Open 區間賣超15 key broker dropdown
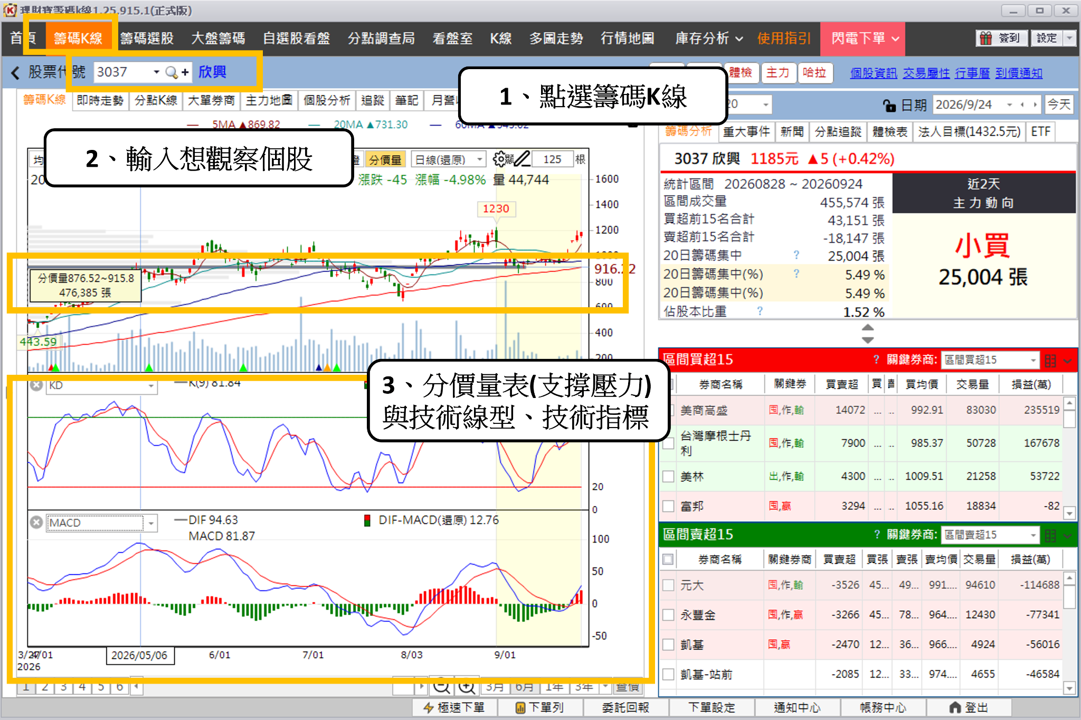Viewport: 1081px width, 720px height. pos(1033,535)
